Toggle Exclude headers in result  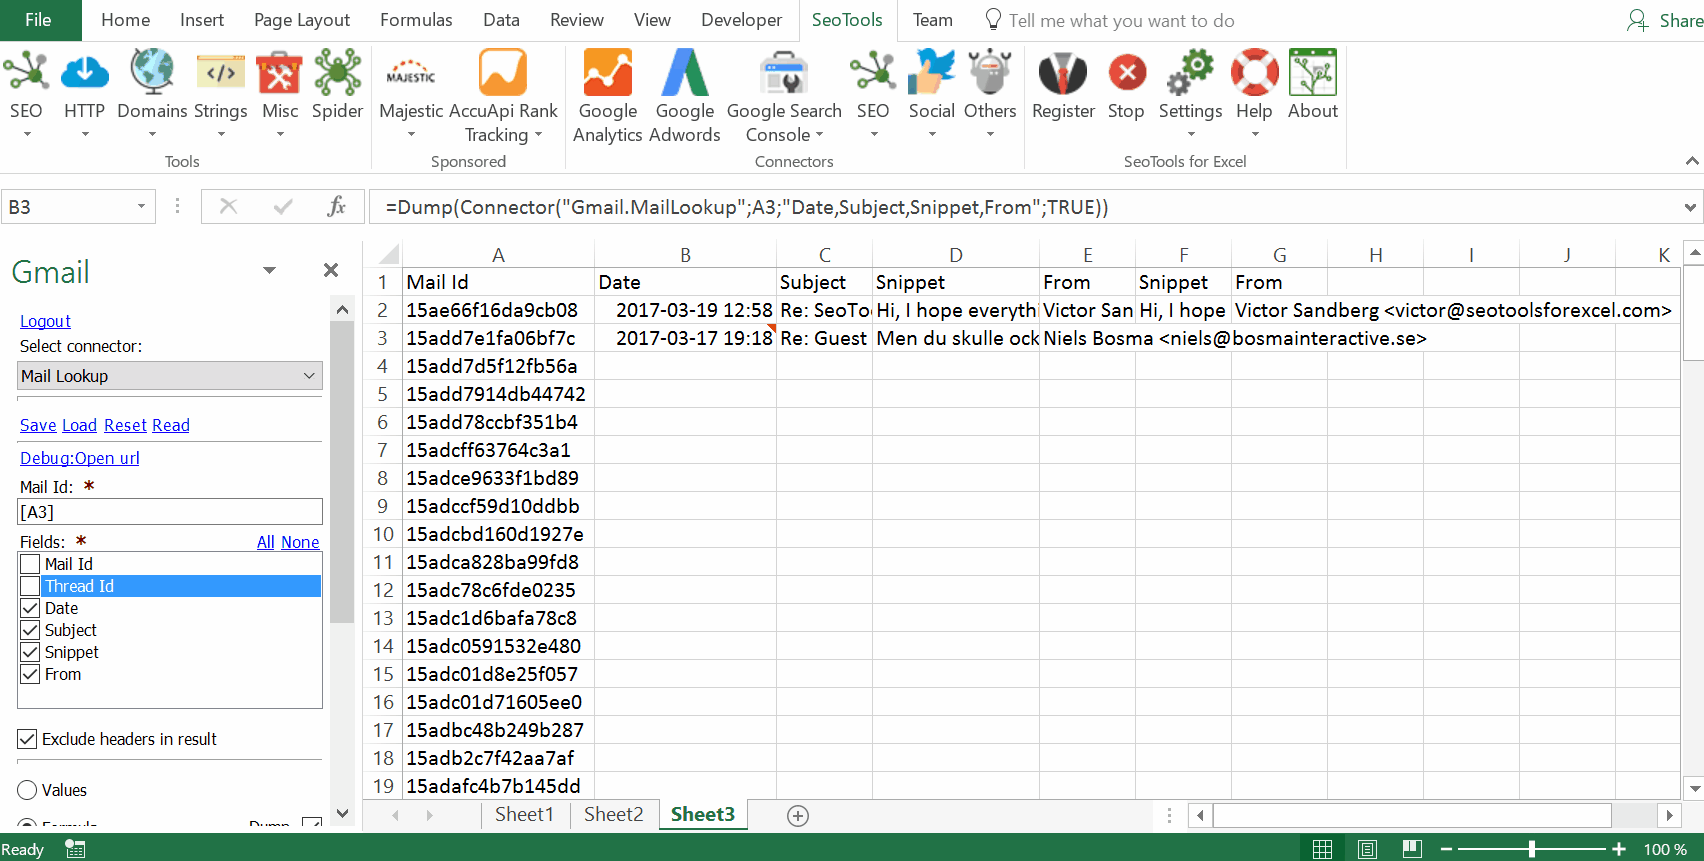point(28,739)
